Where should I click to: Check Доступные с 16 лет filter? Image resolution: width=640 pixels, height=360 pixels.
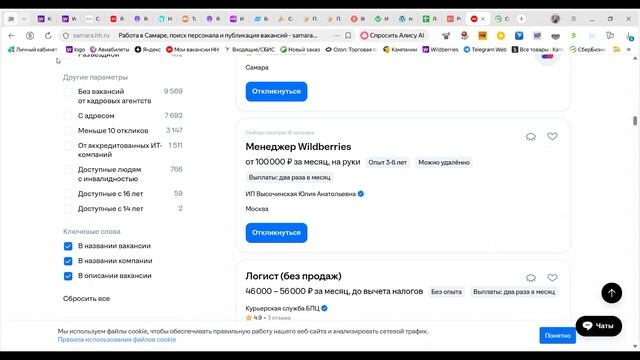click(68, 194)
